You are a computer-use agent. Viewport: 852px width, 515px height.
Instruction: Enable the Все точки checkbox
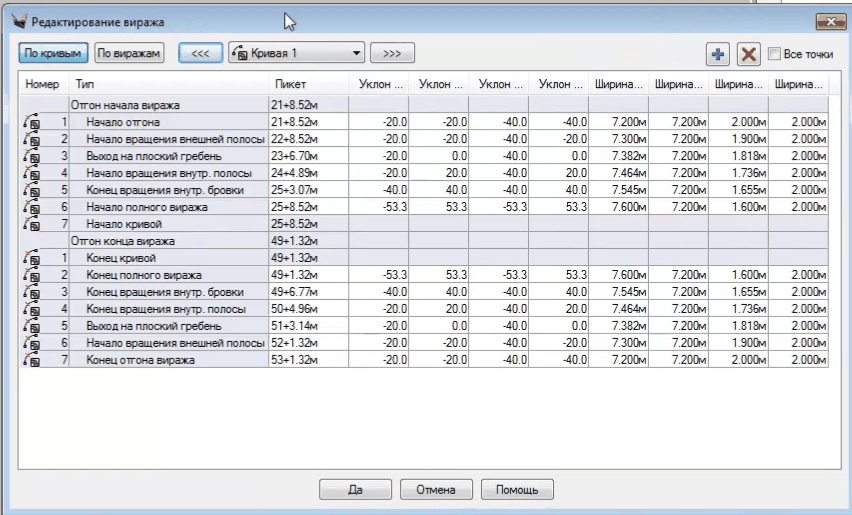[774, 53]
